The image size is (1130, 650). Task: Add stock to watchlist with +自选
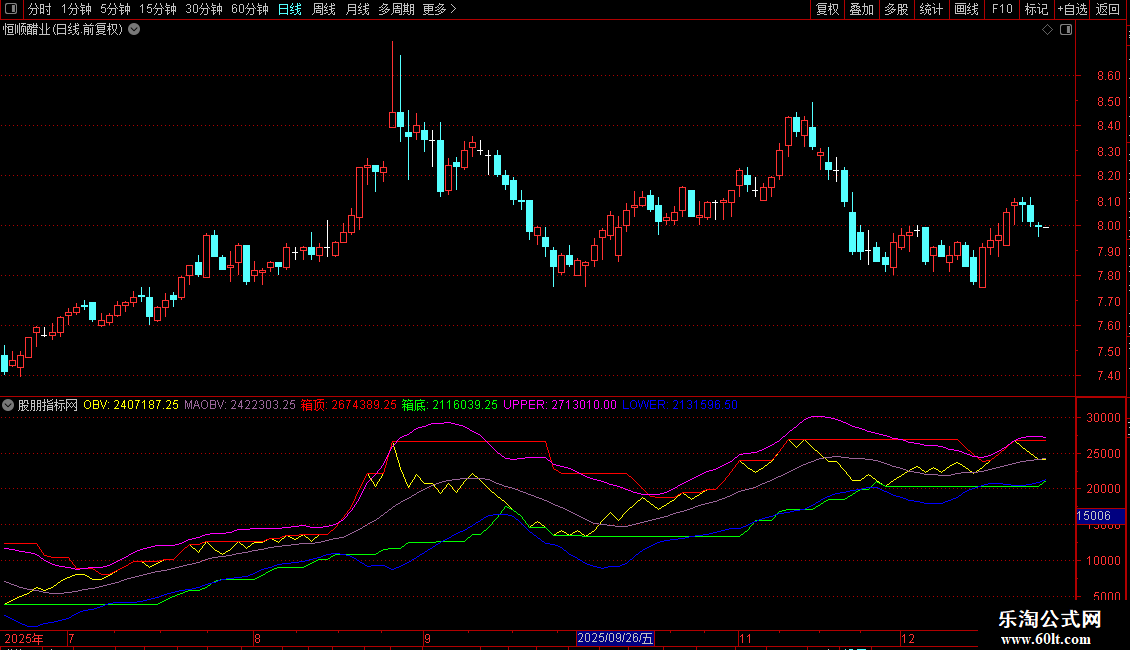(1072, 9)
